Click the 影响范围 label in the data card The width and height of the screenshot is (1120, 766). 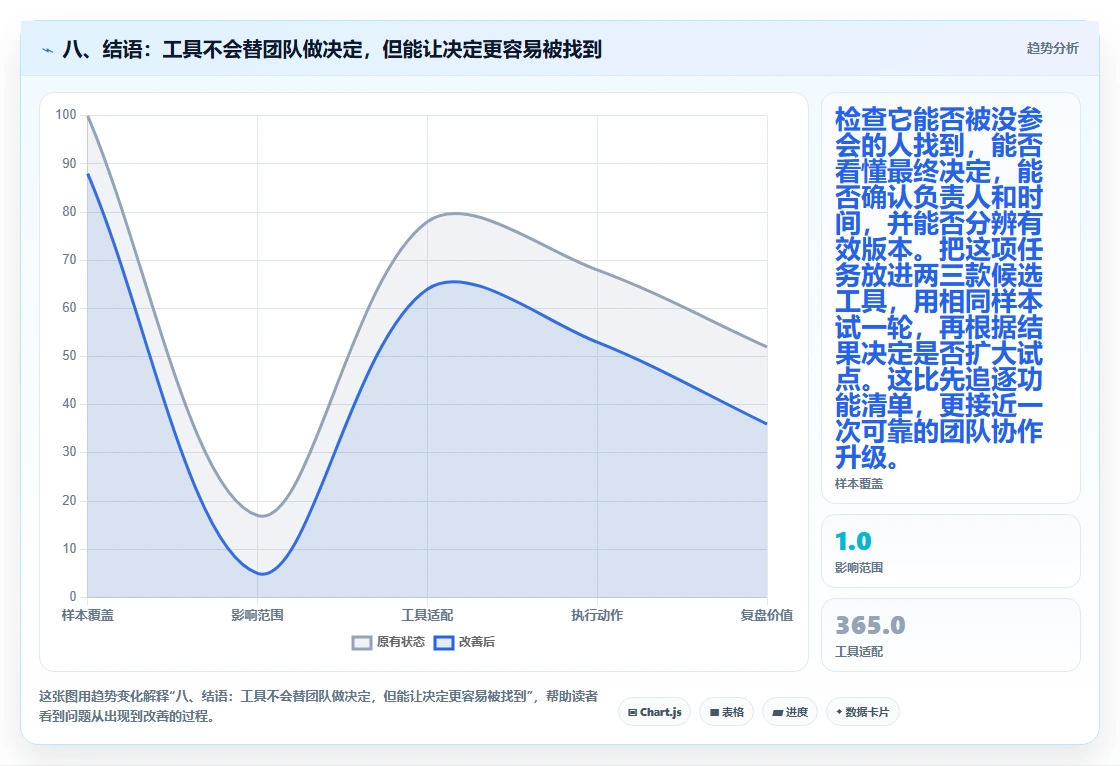click(859, 567)
